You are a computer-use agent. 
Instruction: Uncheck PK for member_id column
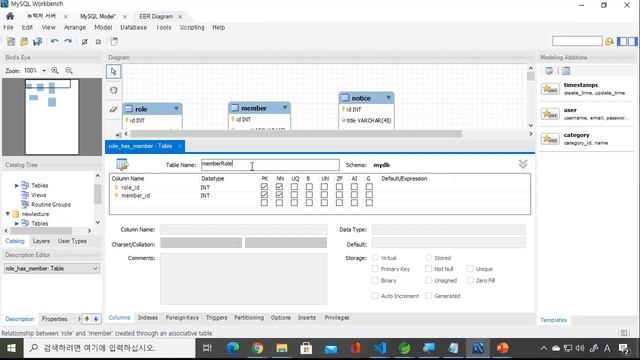[x=264, y=195]
